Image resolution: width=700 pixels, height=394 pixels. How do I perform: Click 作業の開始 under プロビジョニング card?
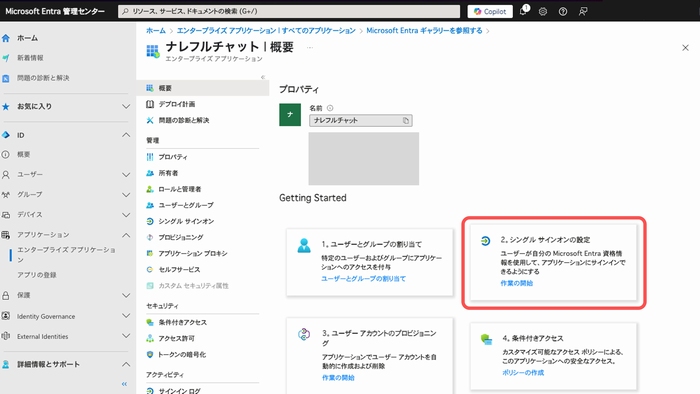[x=338, y=378]
